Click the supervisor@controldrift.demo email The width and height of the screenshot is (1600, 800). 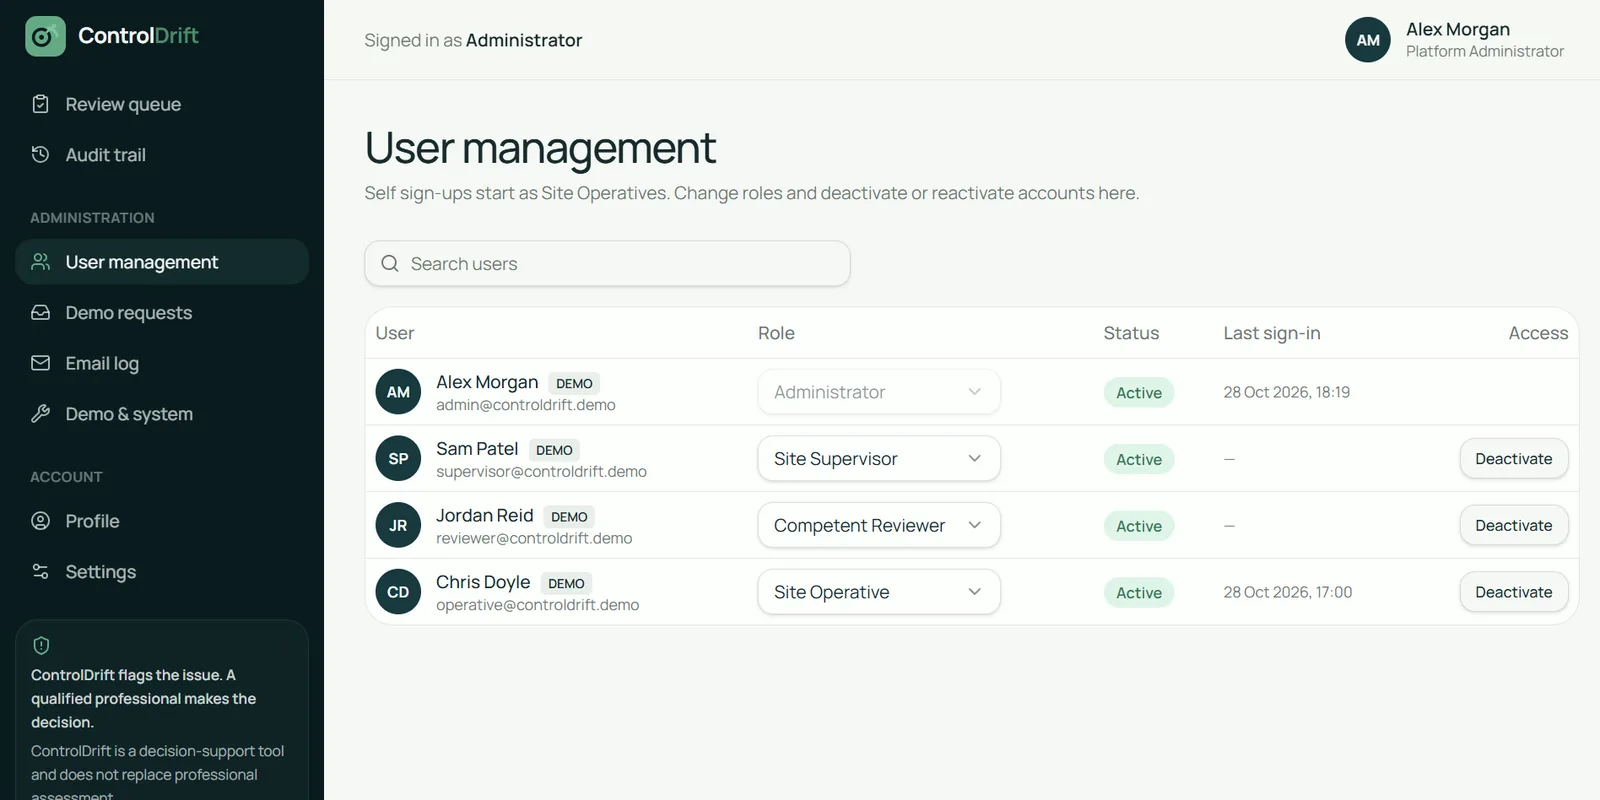pos(541,471)
